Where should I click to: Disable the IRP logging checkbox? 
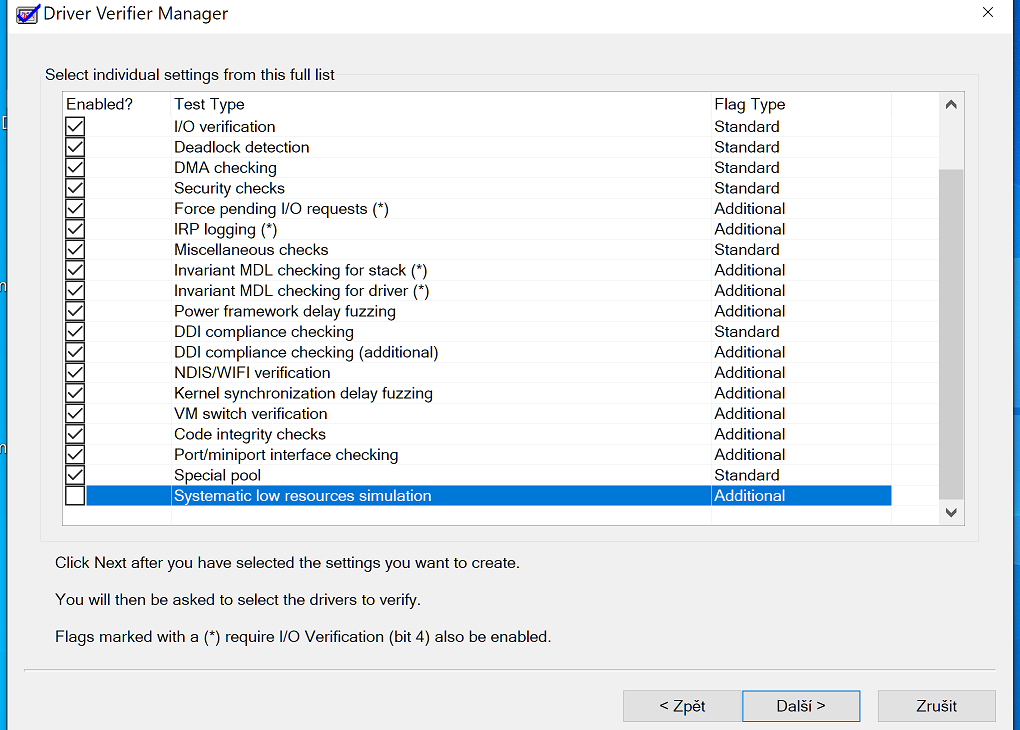(x=75, y=229)
